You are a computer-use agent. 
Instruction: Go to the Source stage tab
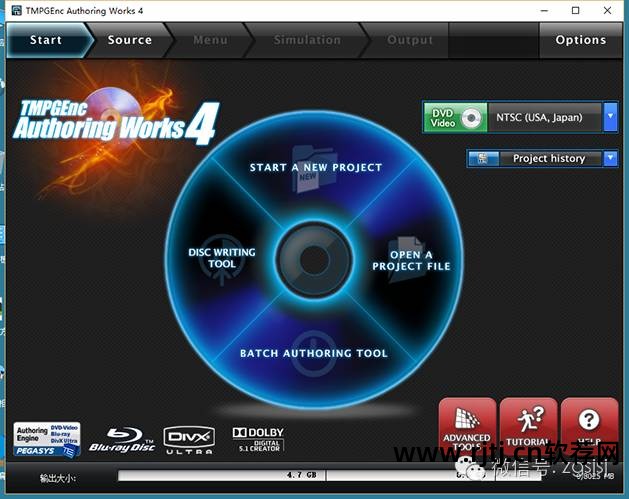130,40
